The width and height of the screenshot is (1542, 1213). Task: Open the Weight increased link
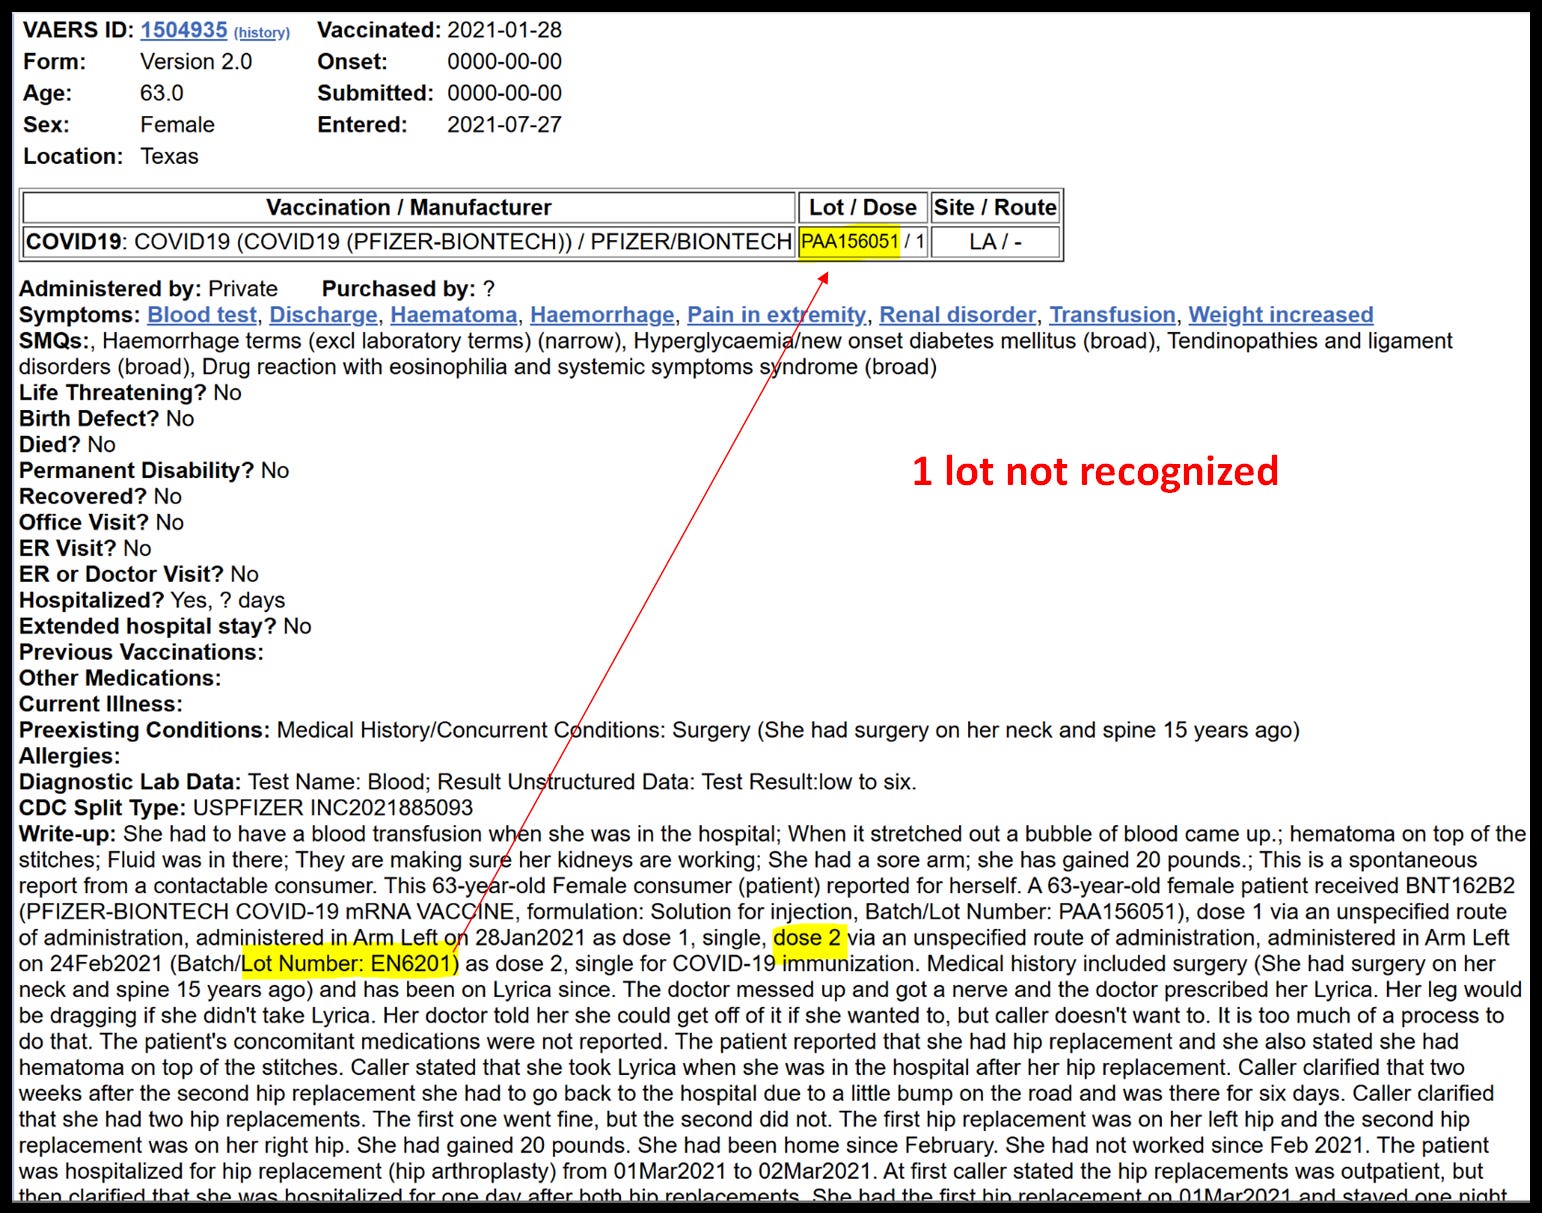(x=1281, y=315)
